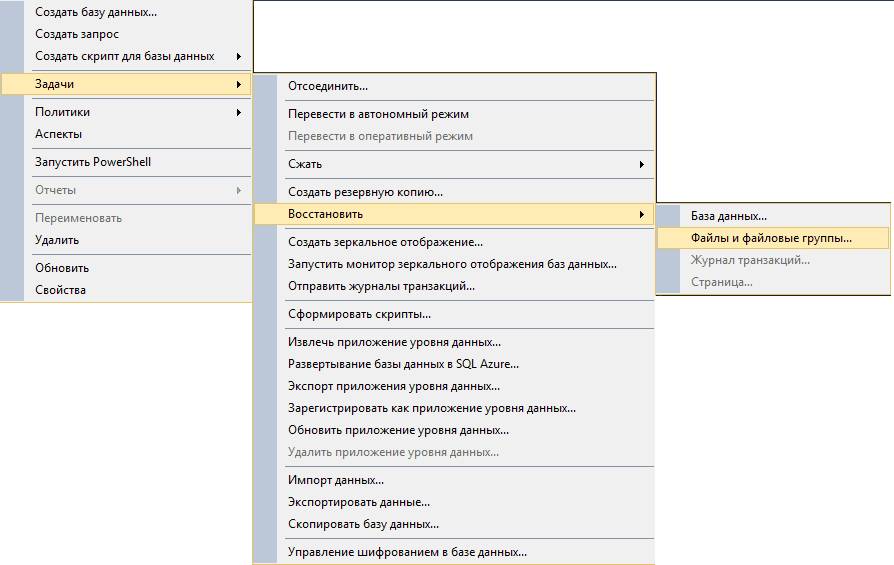Click 'База данных...' in the restore submenu
The width and height of the screenshot is (894, 565).
[729, 215]
